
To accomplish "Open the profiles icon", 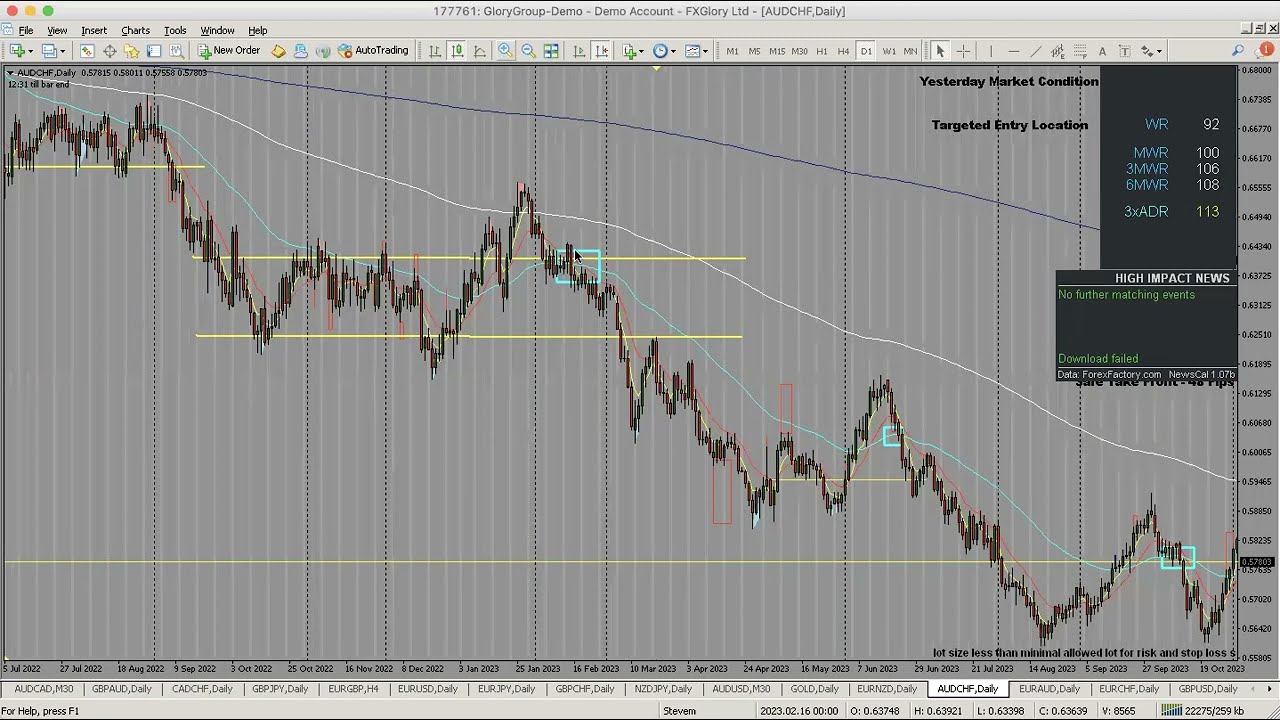I will (50, 51).
